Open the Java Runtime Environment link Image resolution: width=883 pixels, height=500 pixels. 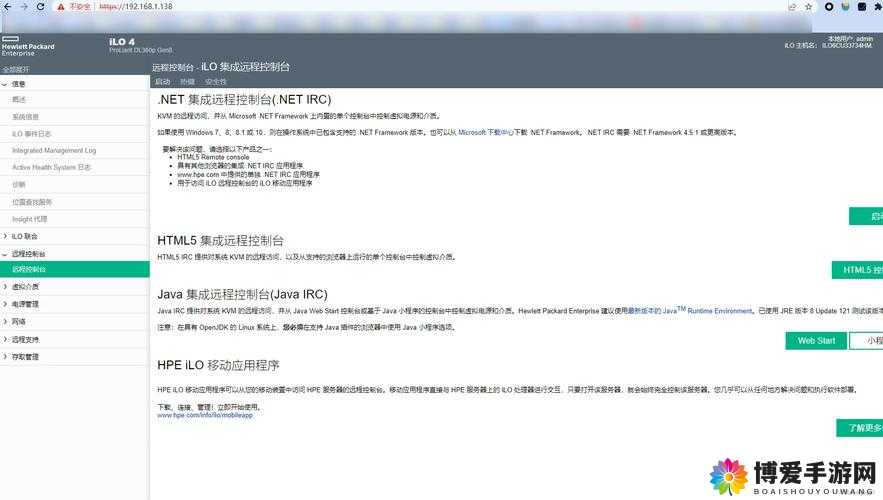pos(690,310)
